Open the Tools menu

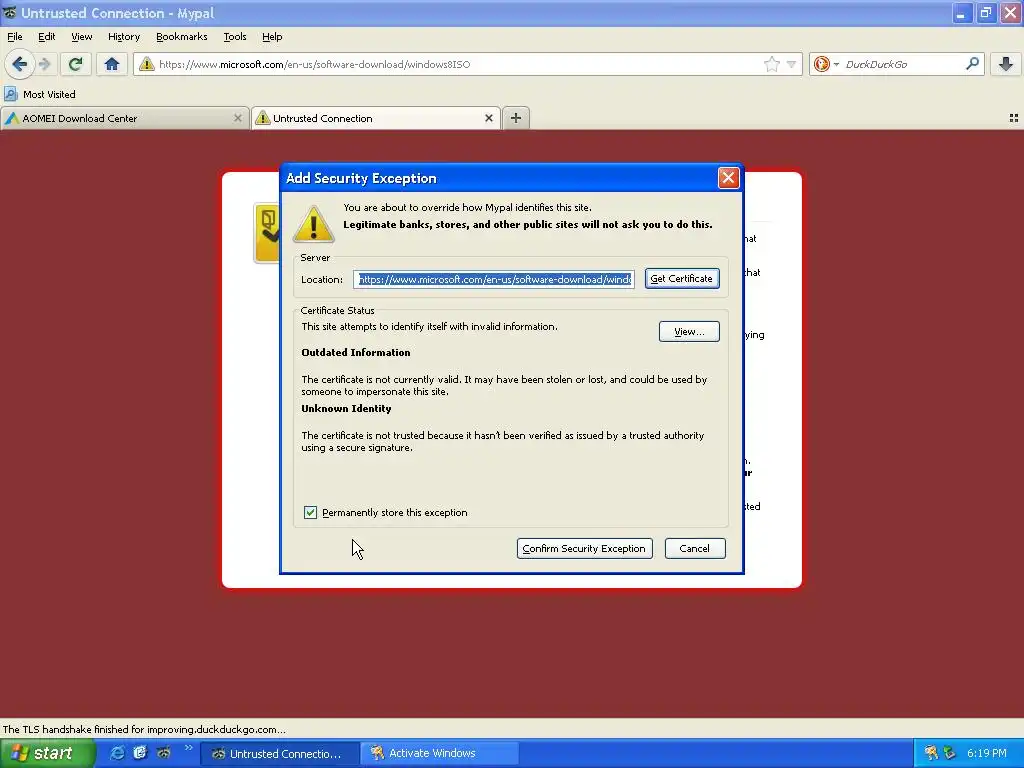point(235,37)
